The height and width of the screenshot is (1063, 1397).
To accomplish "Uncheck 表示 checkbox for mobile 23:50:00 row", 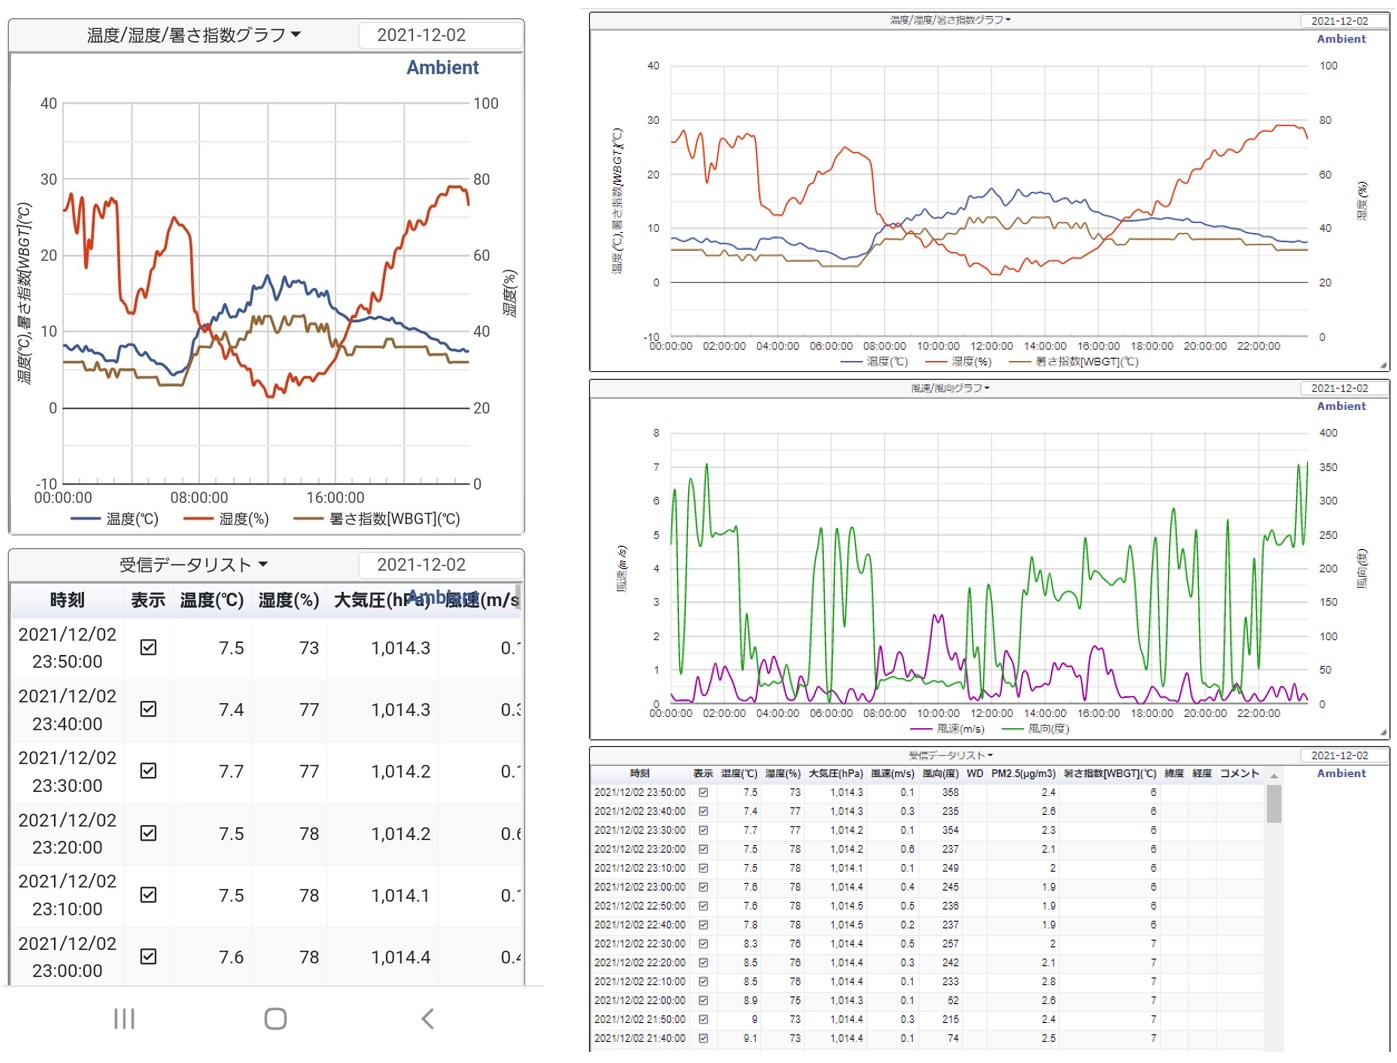I will pyautogui.click(x=148, y=648).
